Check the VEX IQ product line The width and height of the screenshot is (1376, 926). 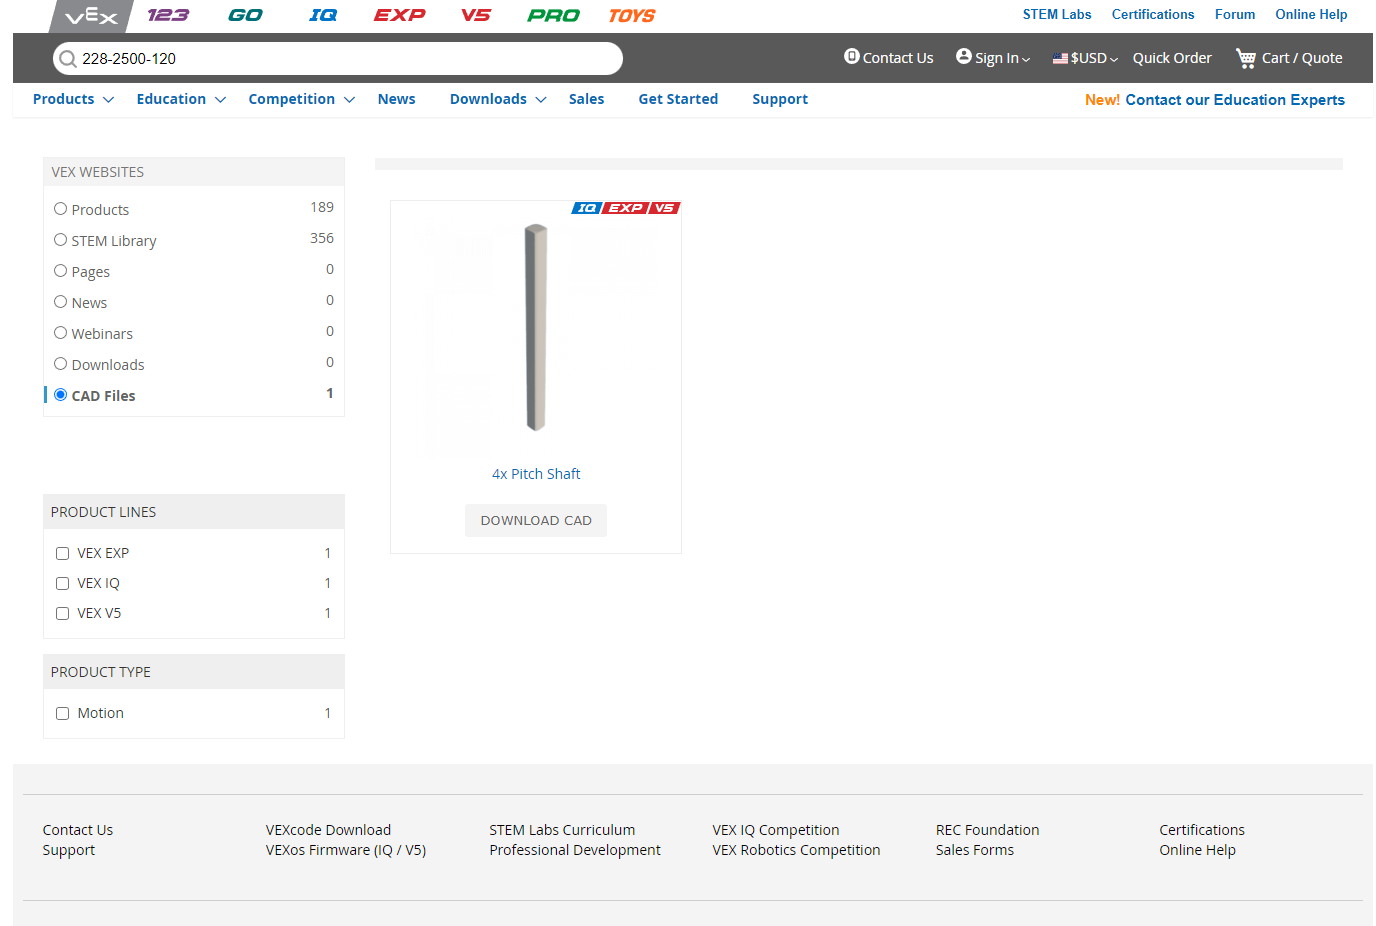63,584
